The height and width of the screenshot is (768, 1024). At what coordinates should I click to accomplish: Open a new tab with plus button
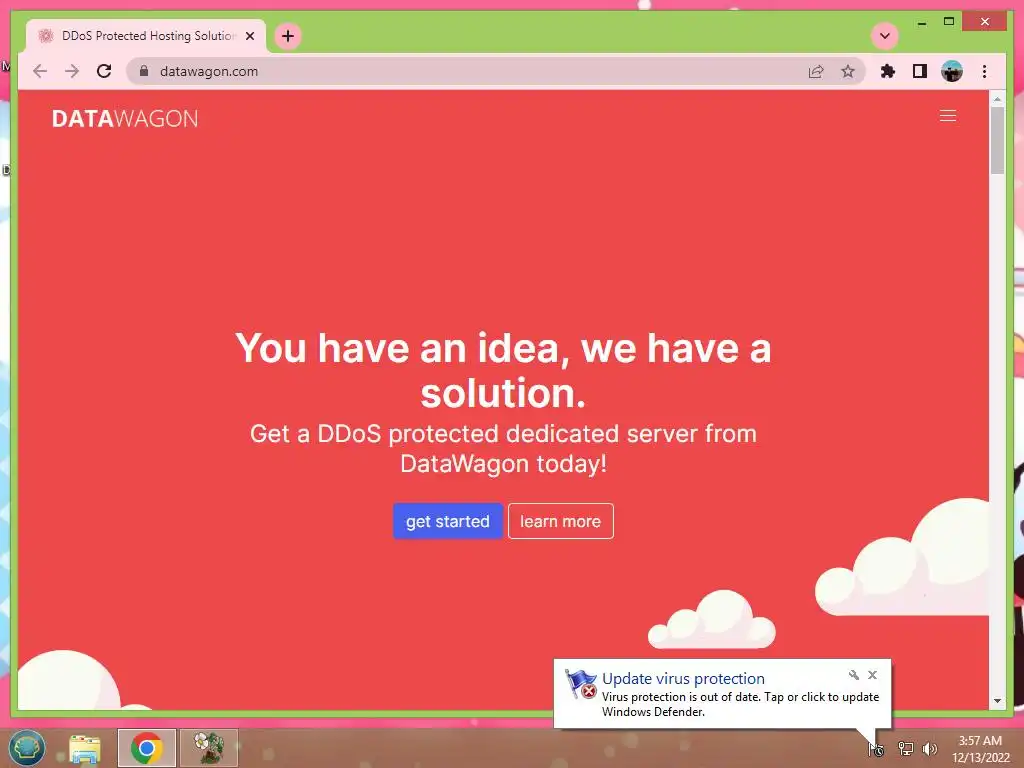[288, 36]
